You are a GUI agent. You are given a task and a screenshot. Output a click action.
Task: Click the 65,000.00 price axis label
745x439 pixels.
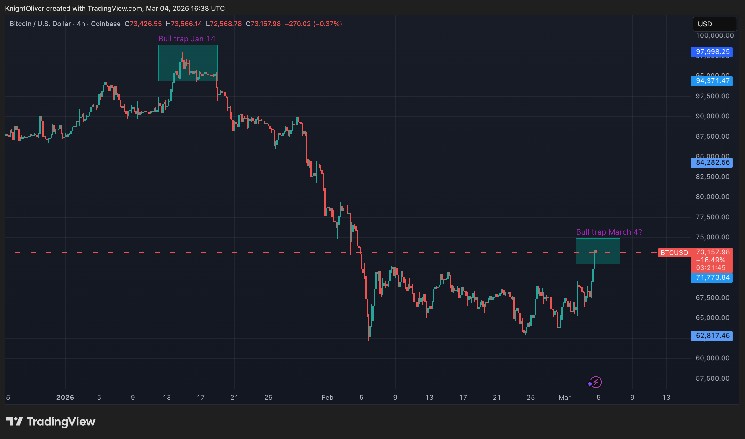pos(712,318)
